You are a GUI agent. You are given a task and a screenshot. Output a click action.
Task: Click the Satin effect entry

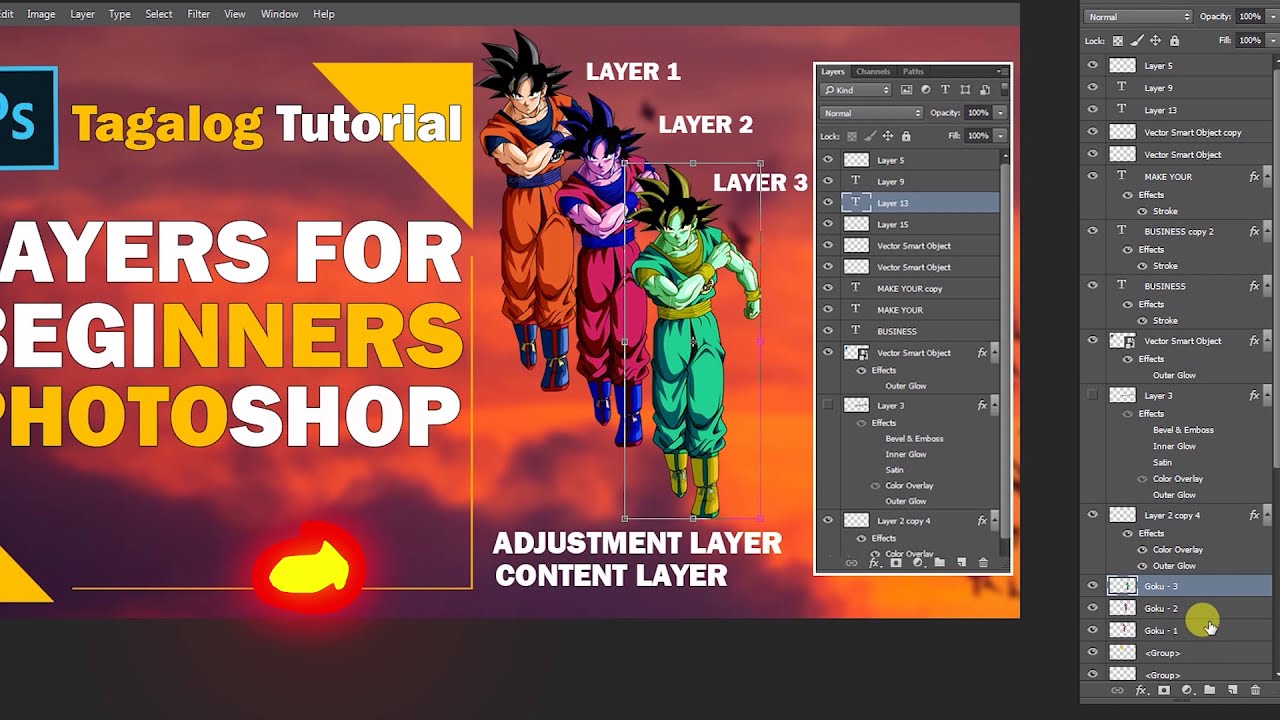1162,462
